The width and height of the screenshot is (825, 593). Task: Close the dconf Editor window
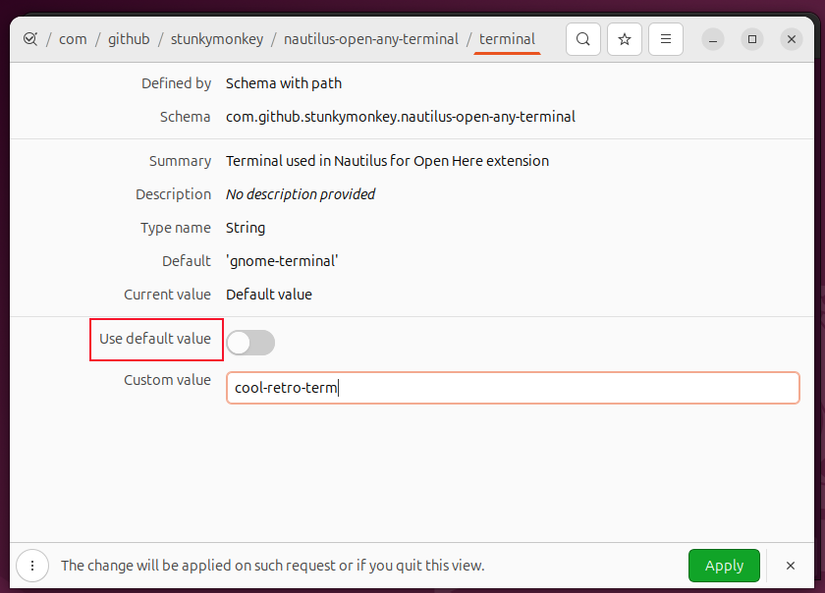tap(791, 39)
